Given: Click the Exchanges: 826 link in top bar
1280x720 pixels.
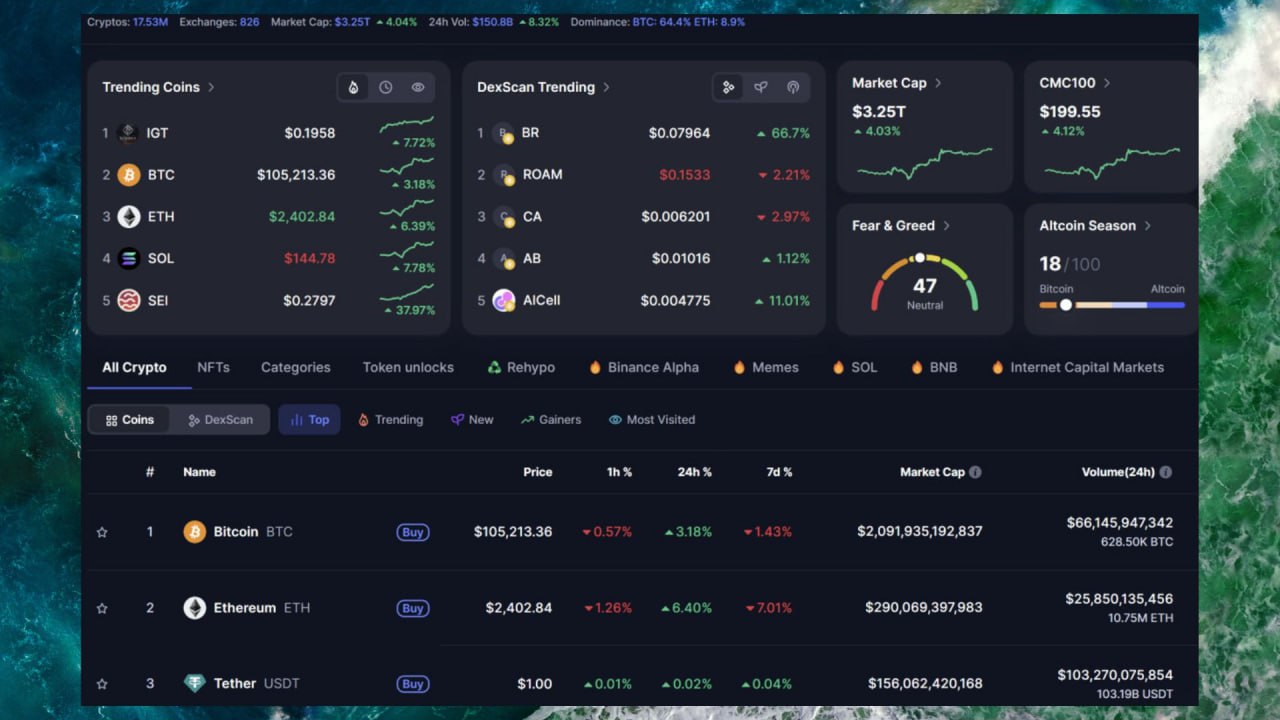Looking at the screenshot, I should click(219, 22).
